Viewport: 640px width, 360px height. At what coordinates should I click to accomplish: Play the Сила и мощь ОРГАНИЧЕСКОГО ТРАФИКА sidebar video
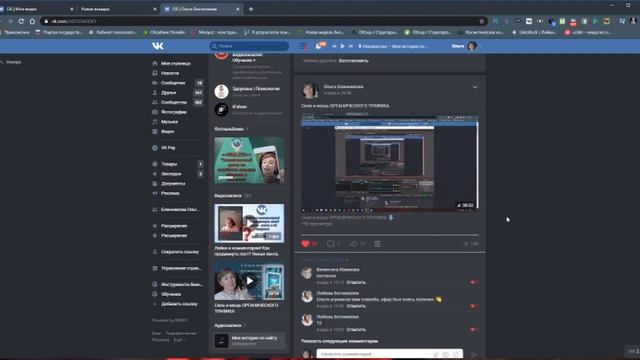pyautogui.click(x=249, y=281)
